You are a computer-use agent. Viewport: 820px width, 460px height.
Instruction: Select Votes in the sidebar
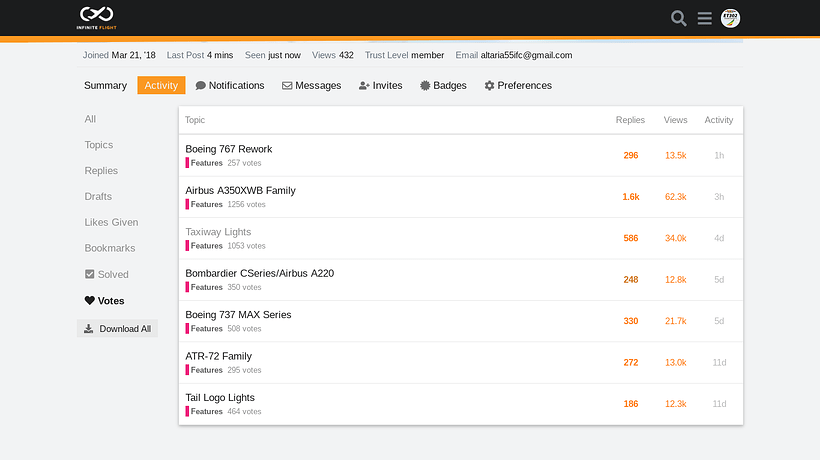click(x=105, y=301)
